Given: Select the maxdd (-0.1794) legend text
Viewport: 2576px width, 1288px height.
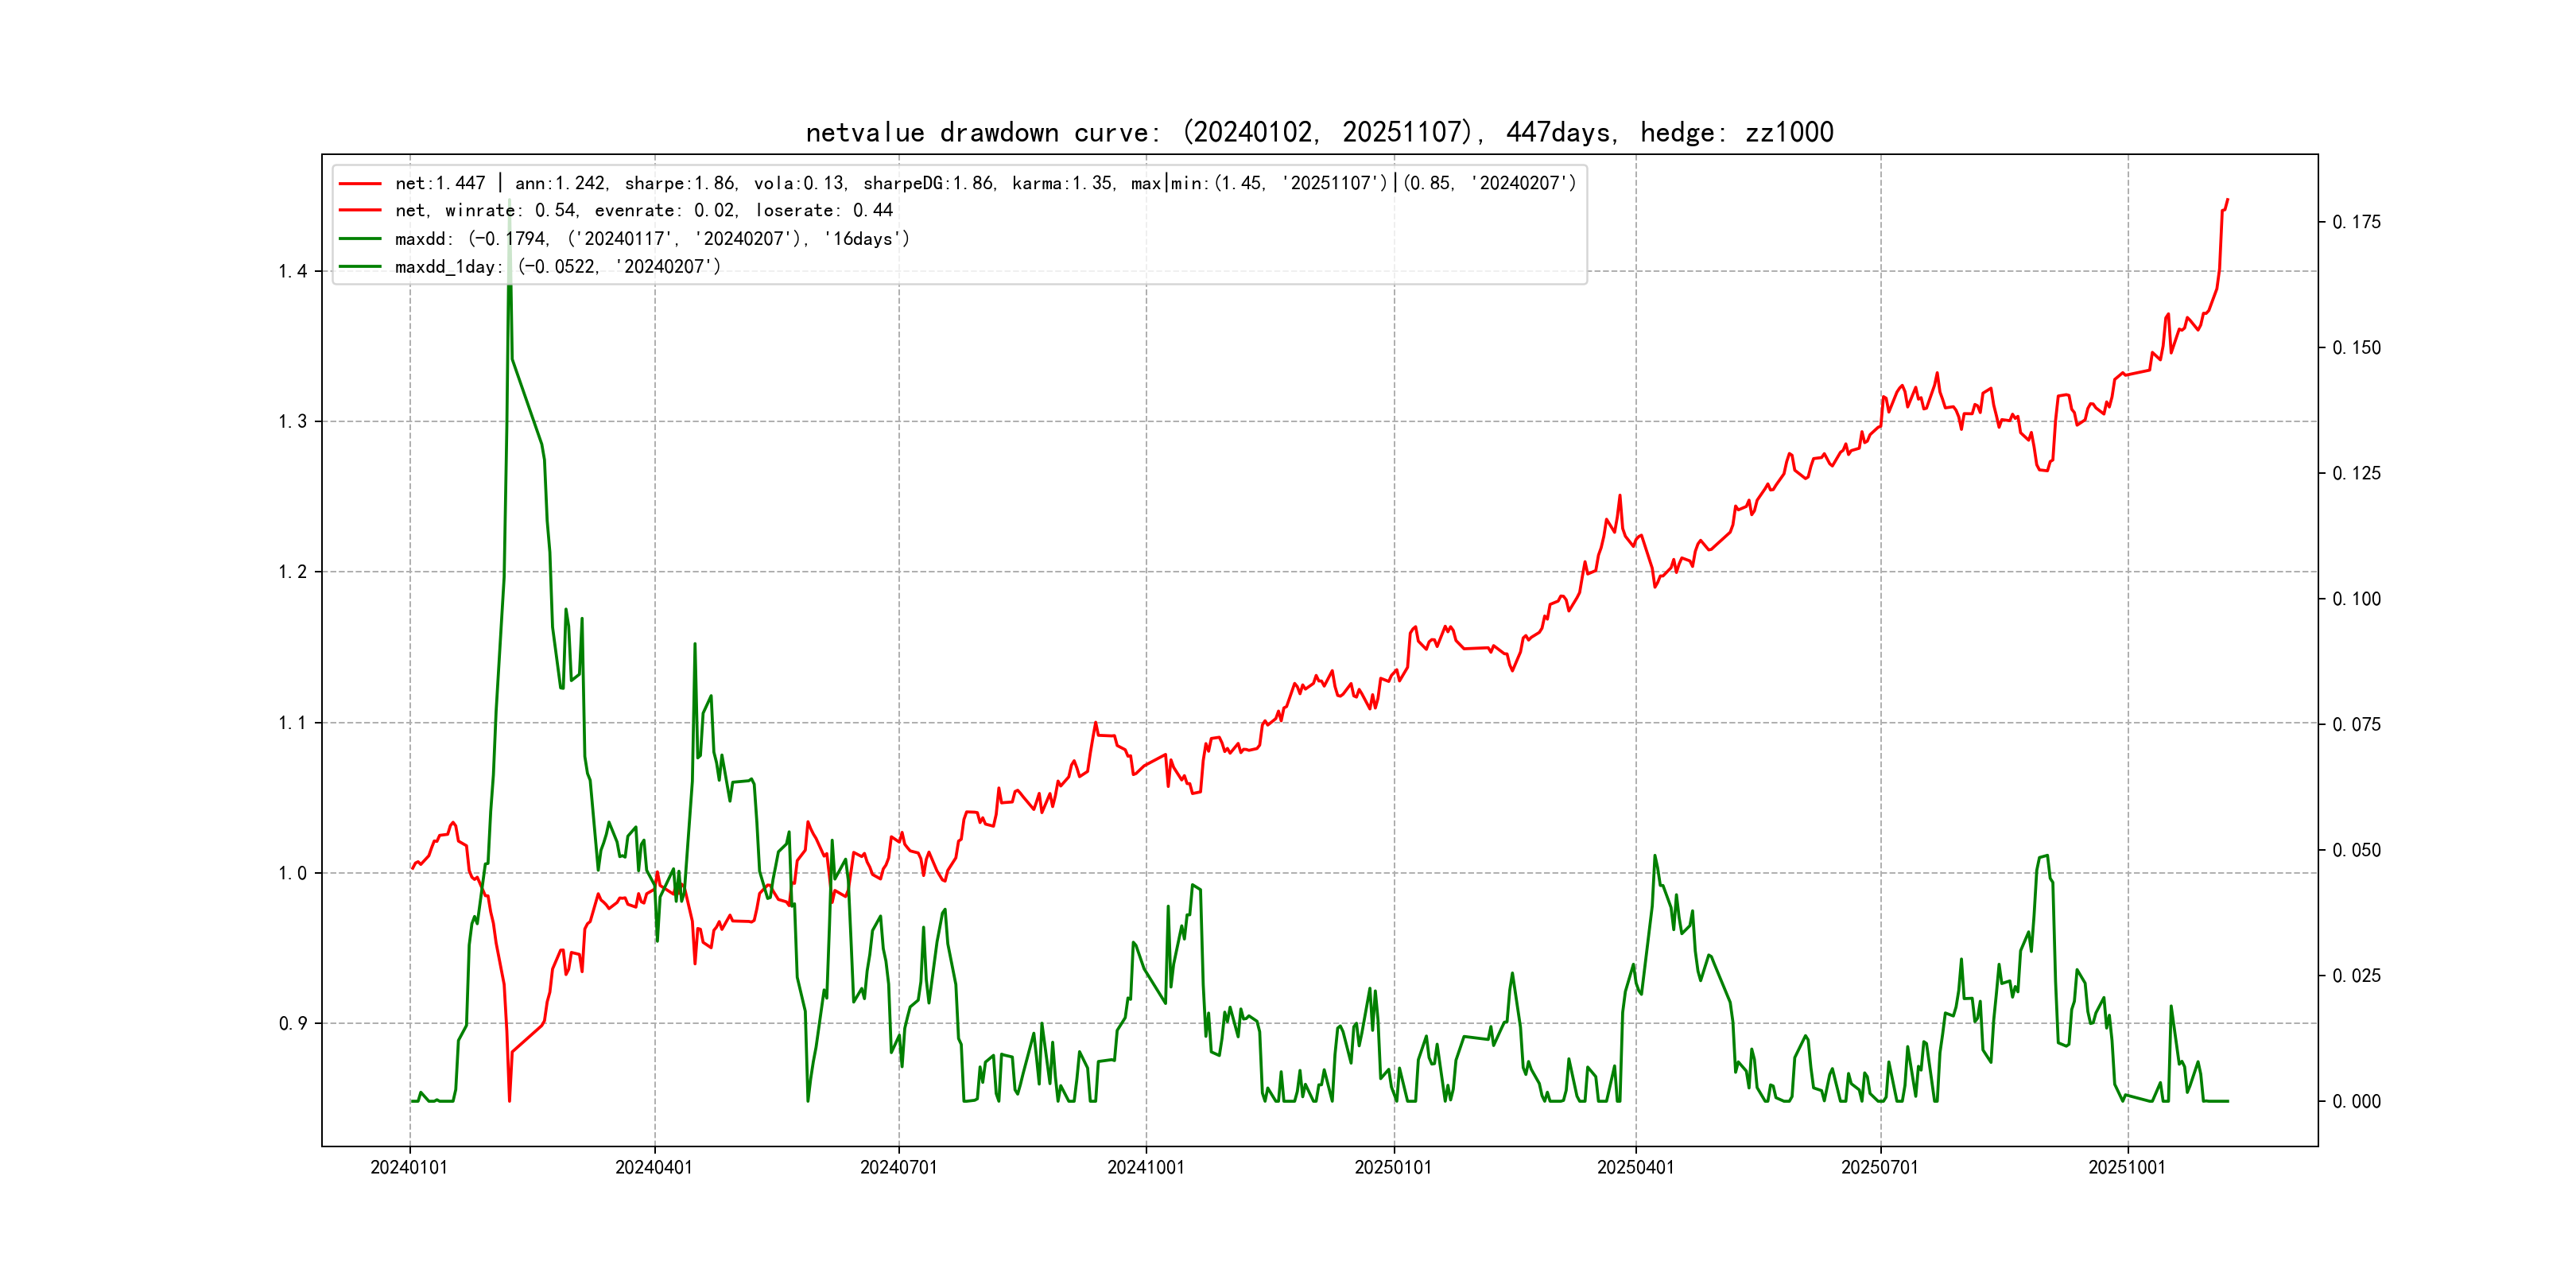Looking at the screenshot, I should [x=652, y=239].
